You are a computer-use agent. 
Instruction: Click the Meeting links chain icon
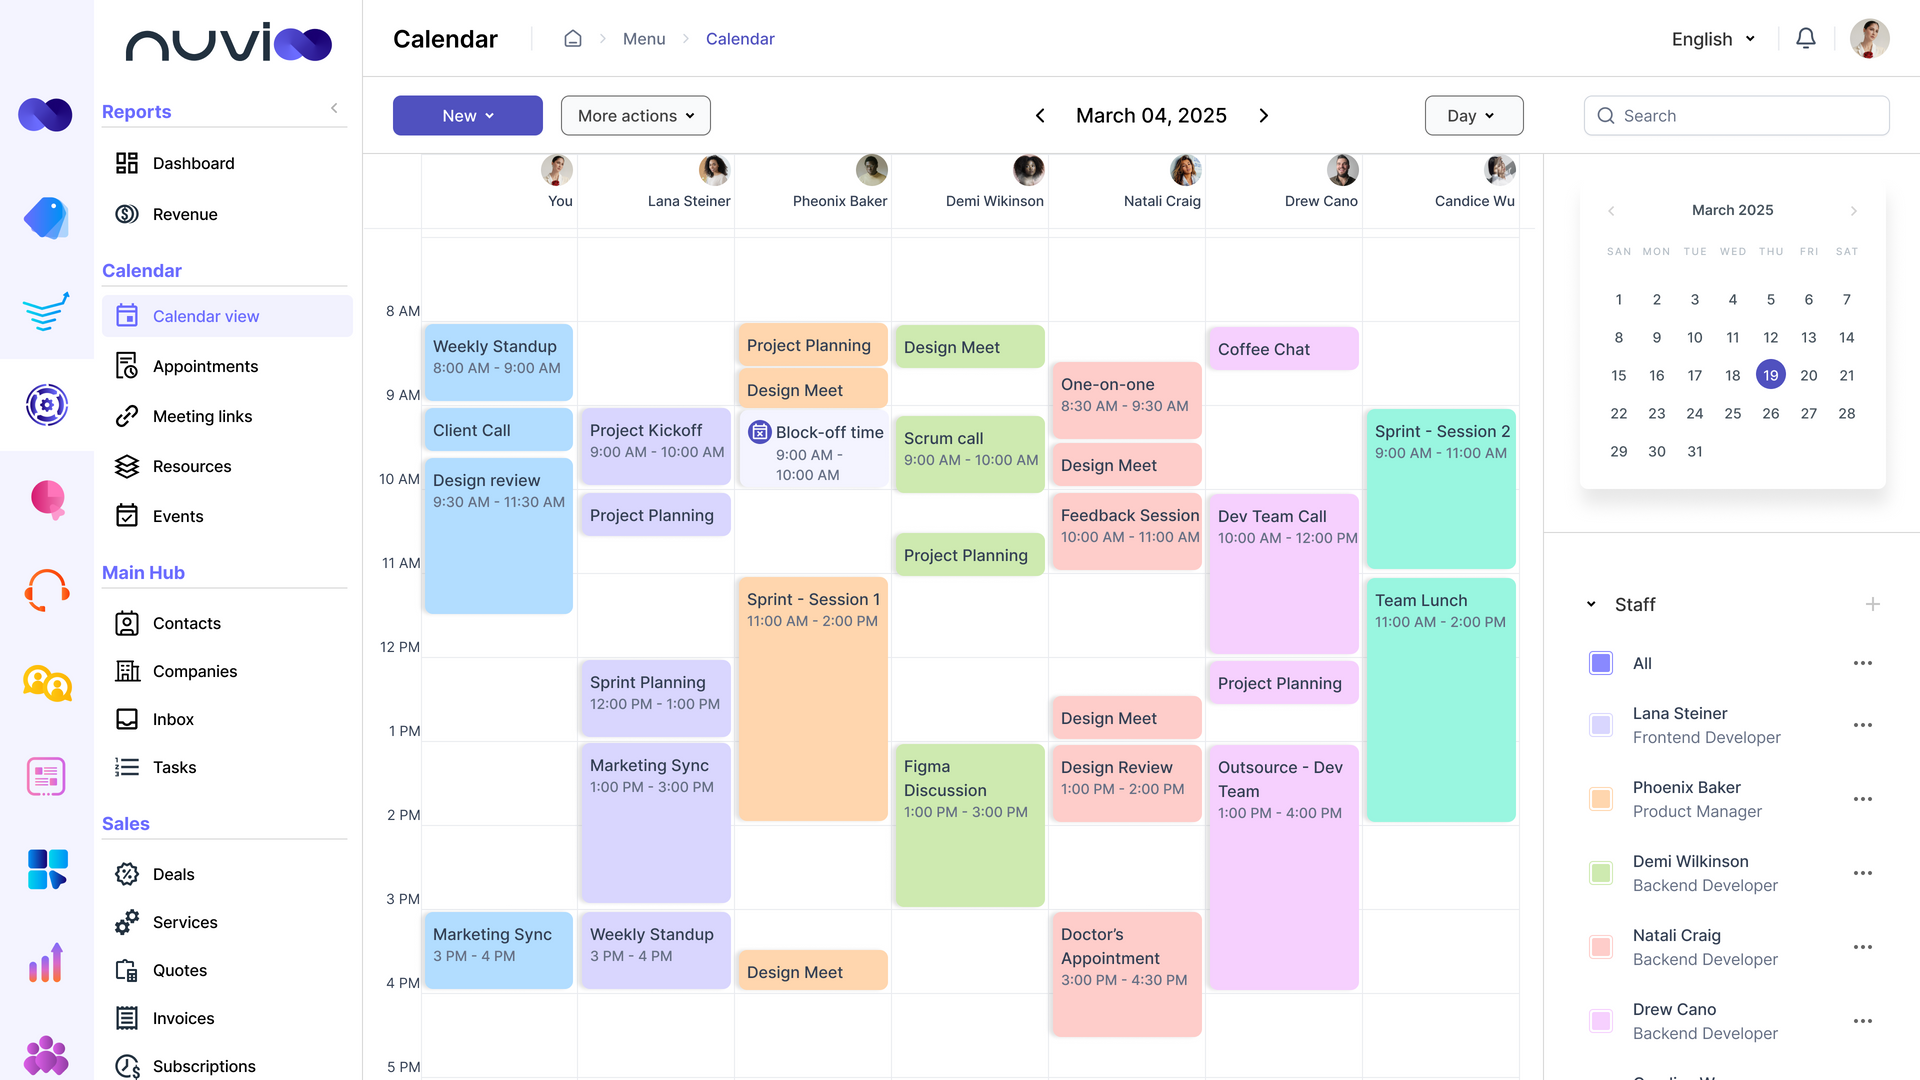127,416
